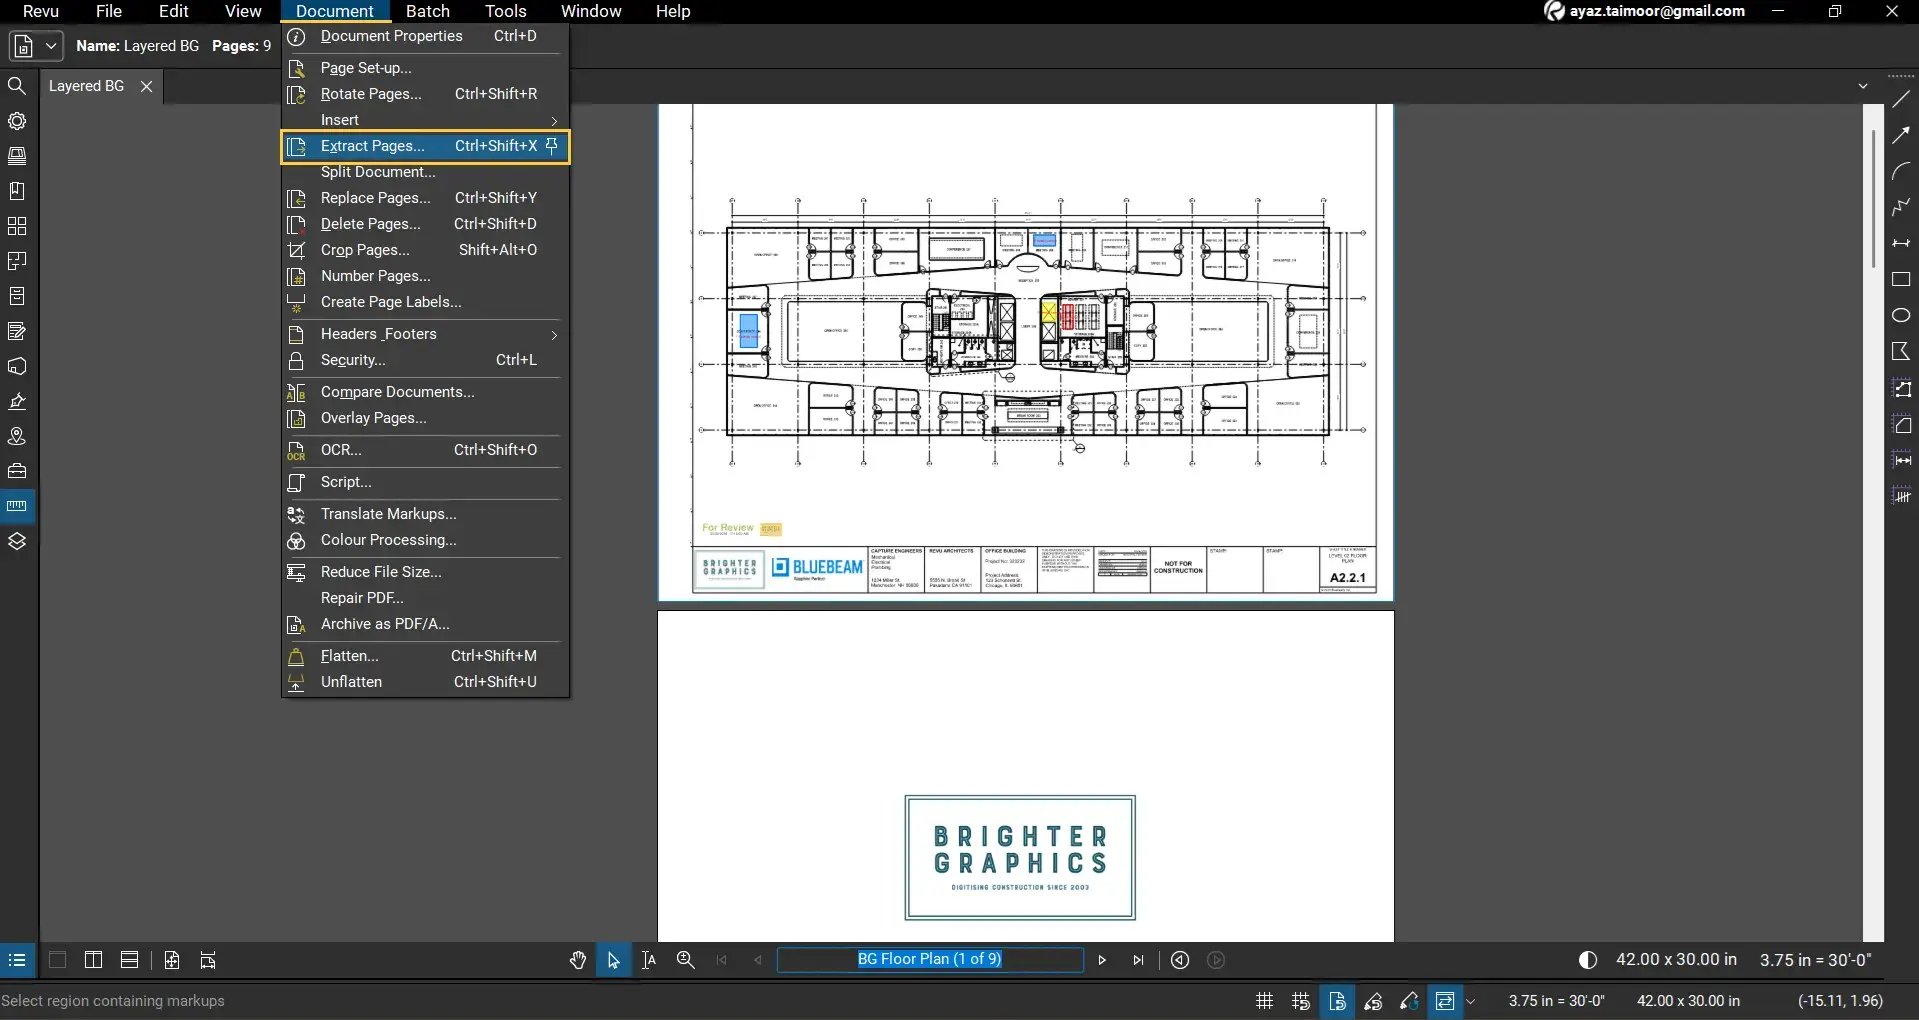
Task: Open the Sync dropdown arrow in status bar
Action: [1470, 1000]
